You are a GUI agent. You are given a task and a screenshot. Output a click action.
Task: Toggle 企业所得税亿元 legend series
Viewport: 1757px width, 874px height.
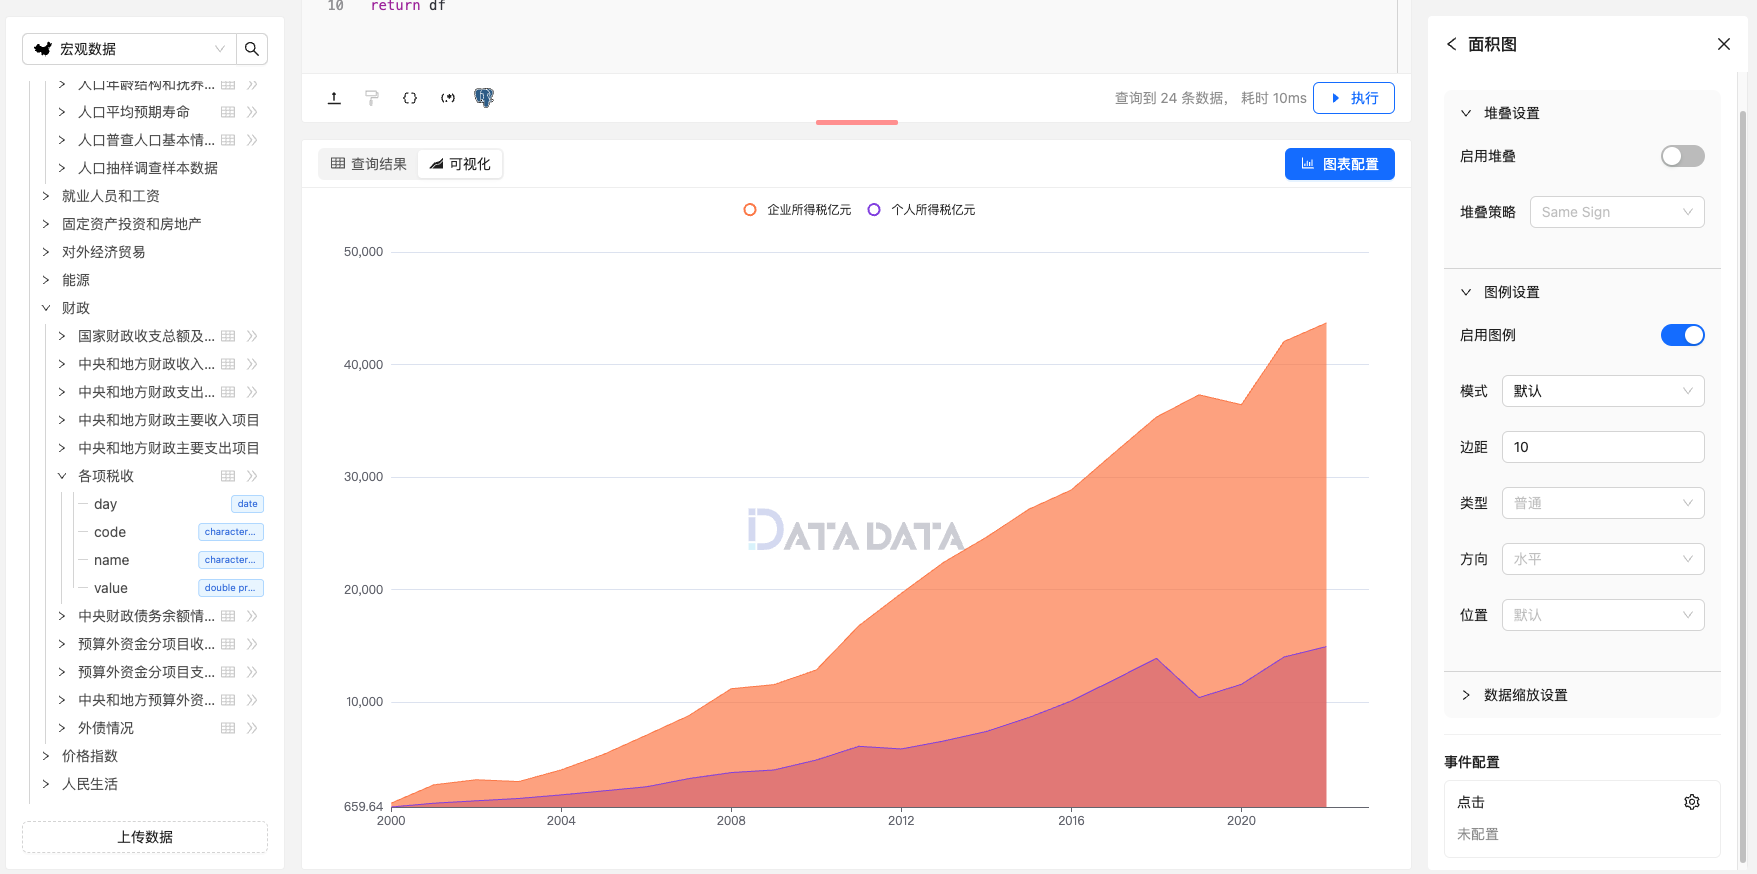coord(798,210)
